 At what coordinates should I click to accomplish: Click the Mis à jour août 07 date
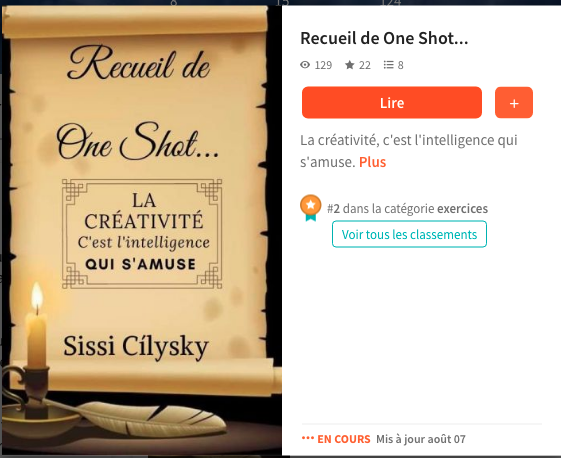(421, 439)
